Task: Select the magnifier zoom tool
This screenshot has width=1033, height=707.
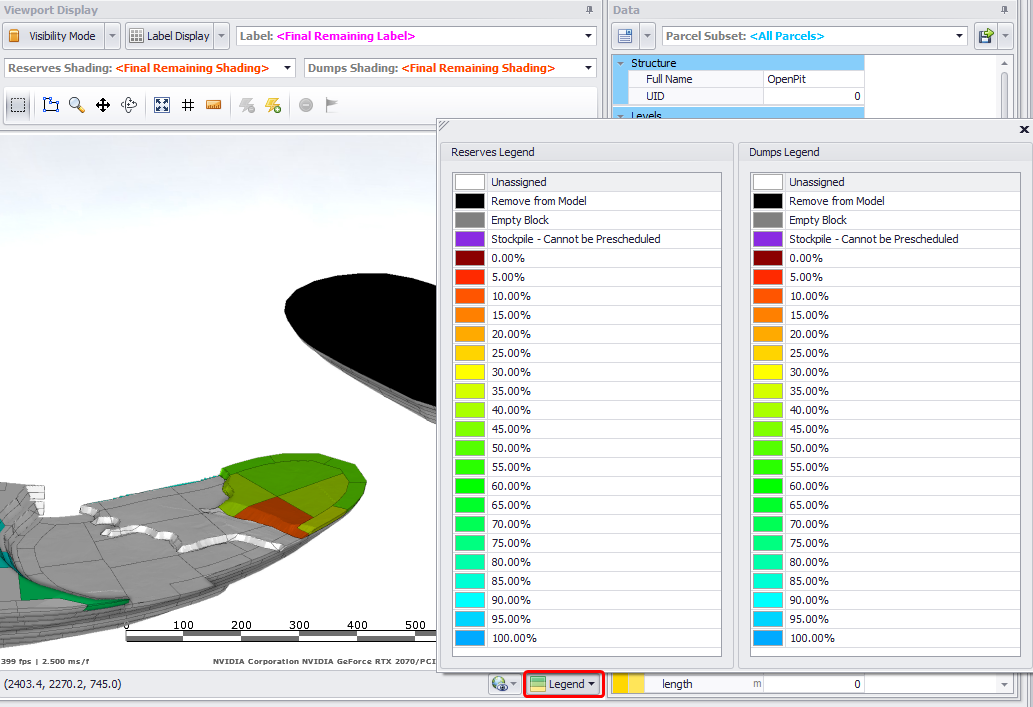Action: [77, 105]
